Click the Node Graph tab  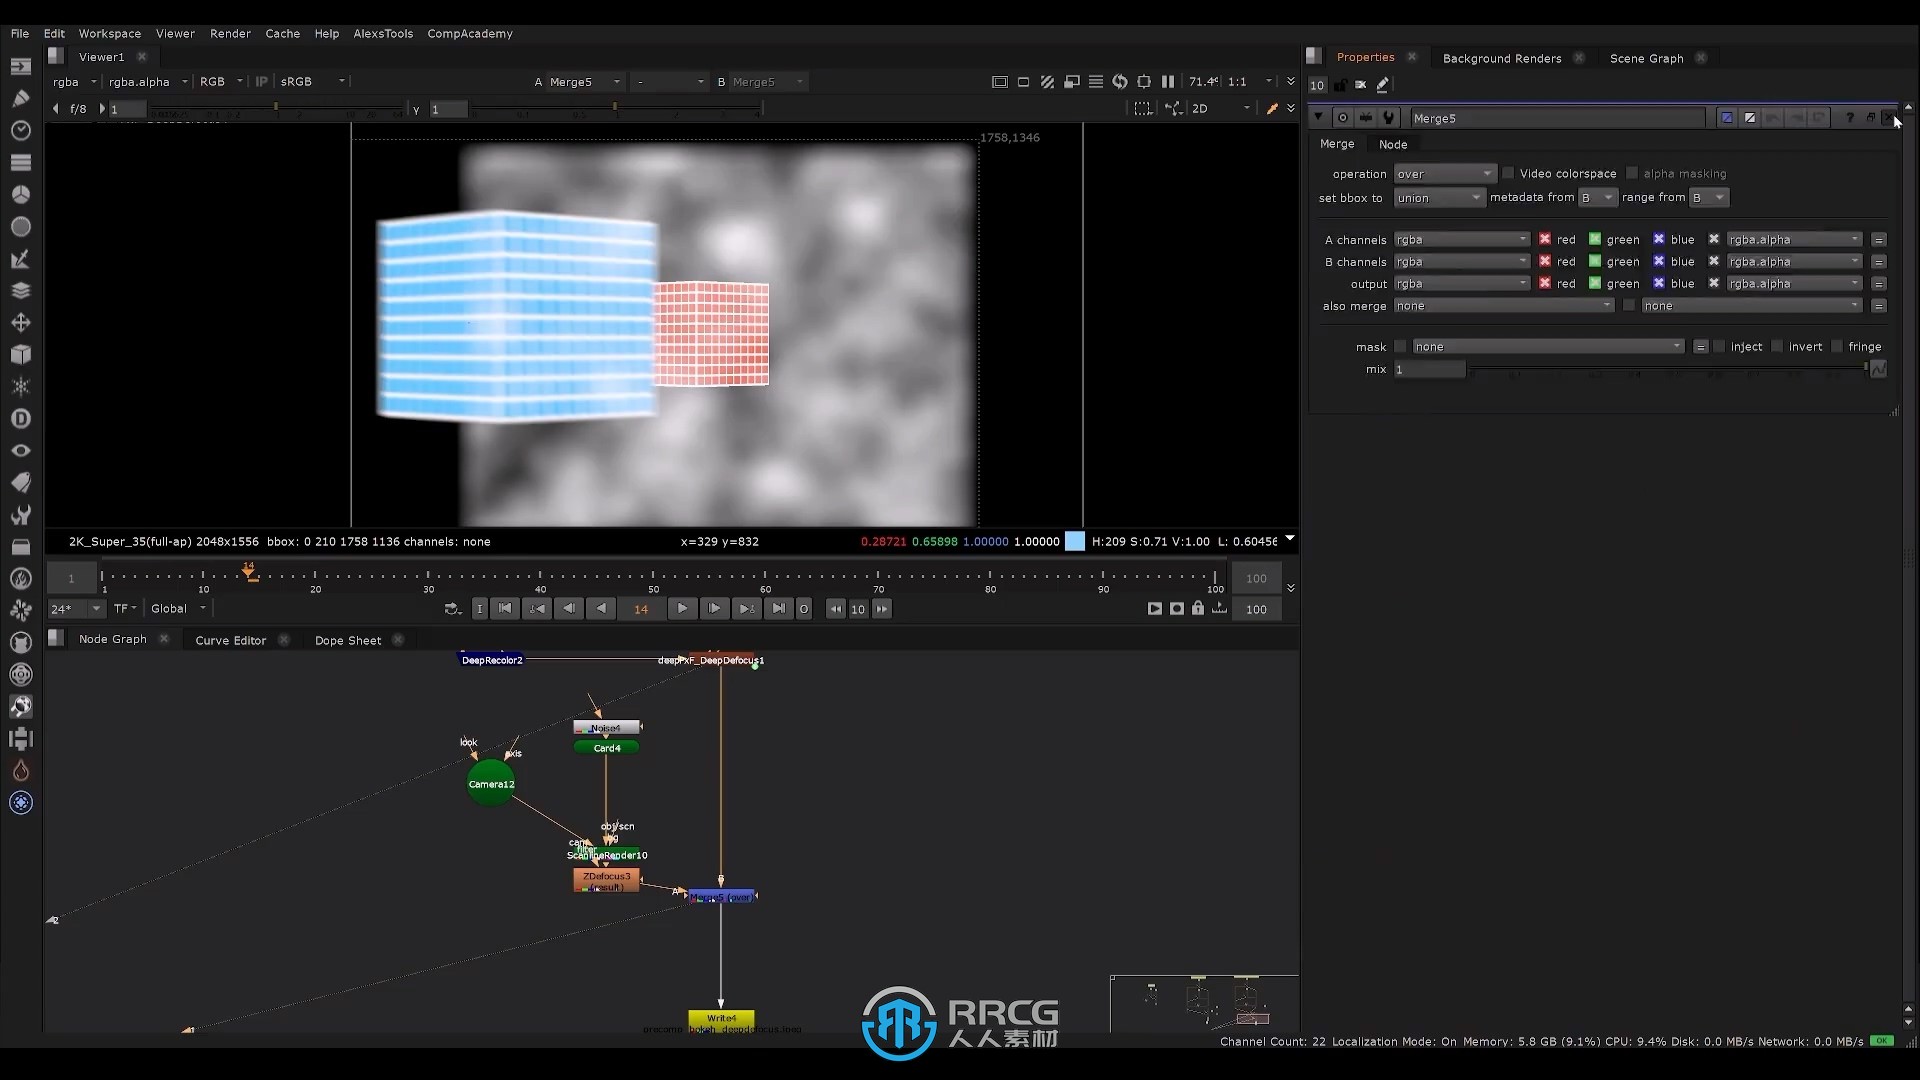112,640
